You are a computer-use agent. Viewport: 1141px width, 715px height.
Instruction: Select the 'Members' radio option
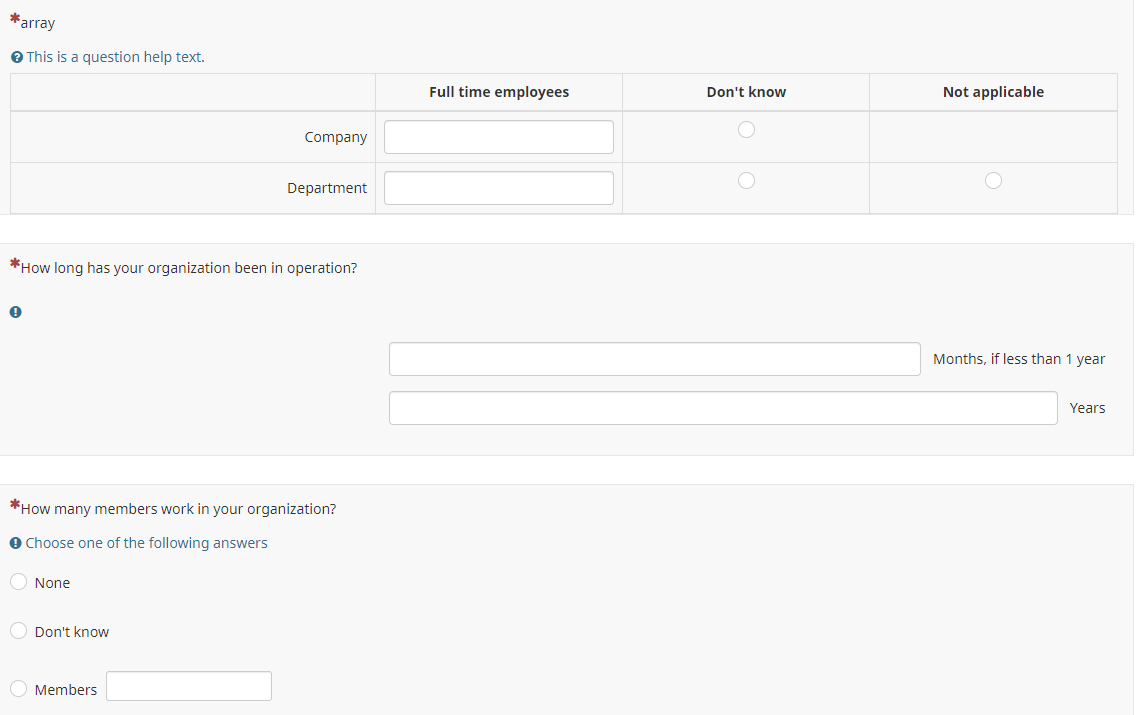[19, 689]
